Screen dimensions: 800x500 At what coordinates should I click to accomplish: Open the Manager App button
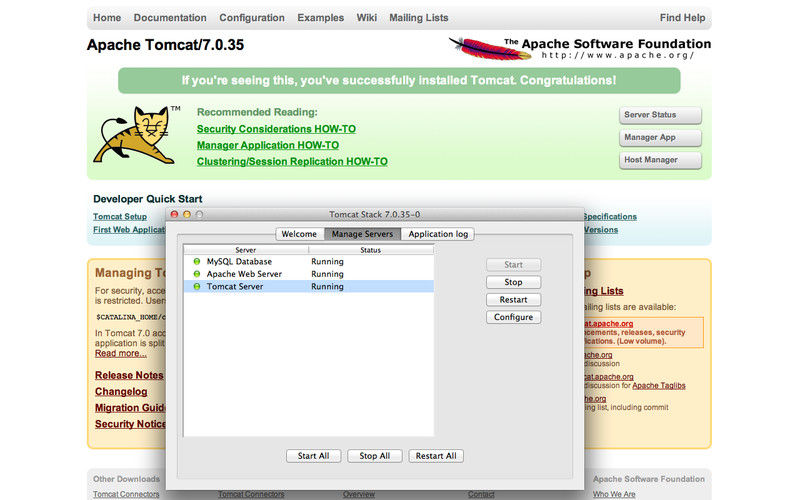pyautogui.click(x=660, y=137)
